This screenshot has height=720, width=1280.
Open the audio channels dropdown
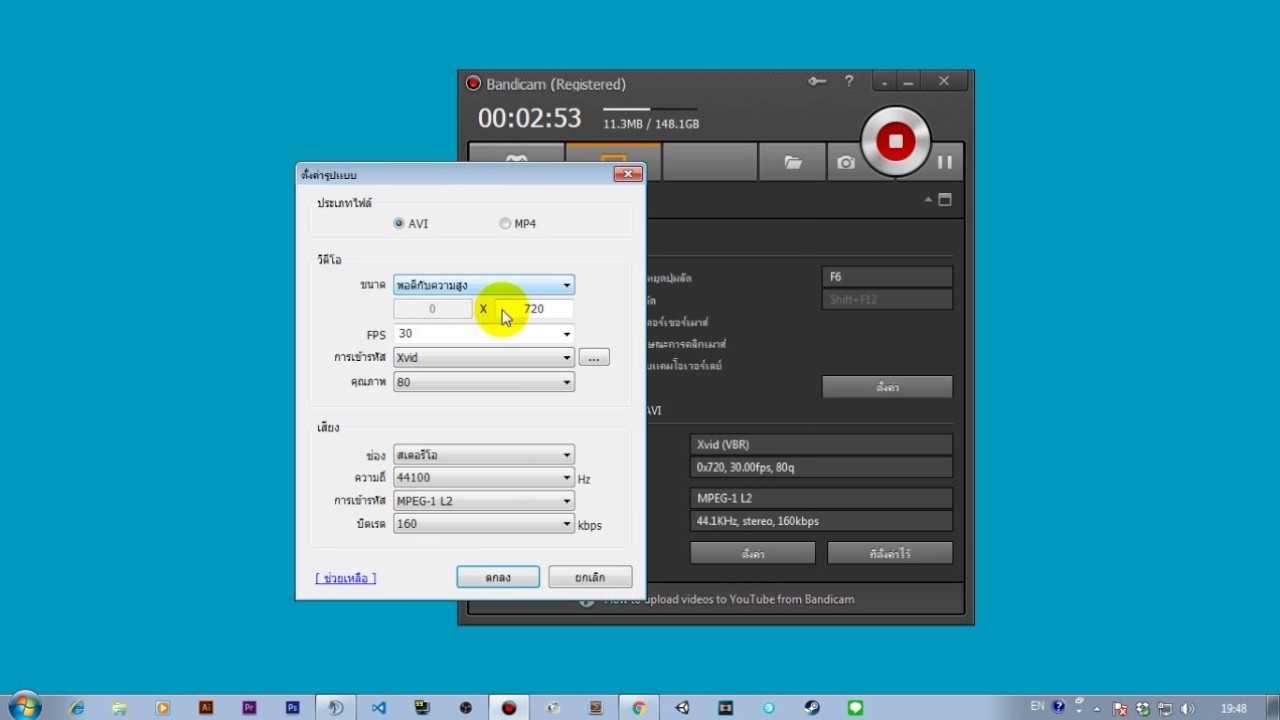tap(484, 455)
